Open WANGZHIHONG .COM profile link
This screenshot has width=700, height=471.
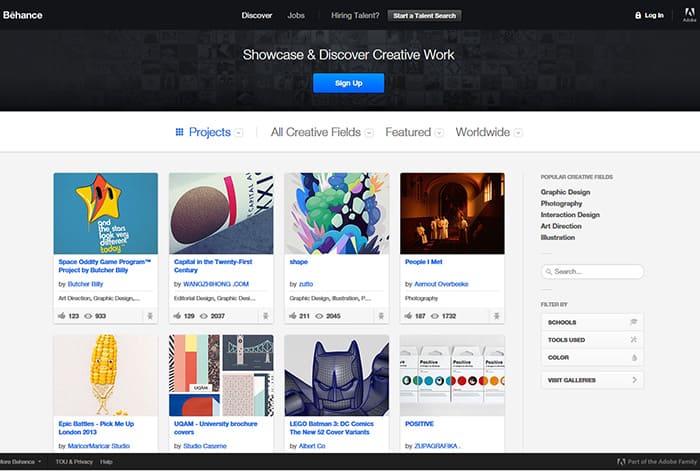pos(216,284)
